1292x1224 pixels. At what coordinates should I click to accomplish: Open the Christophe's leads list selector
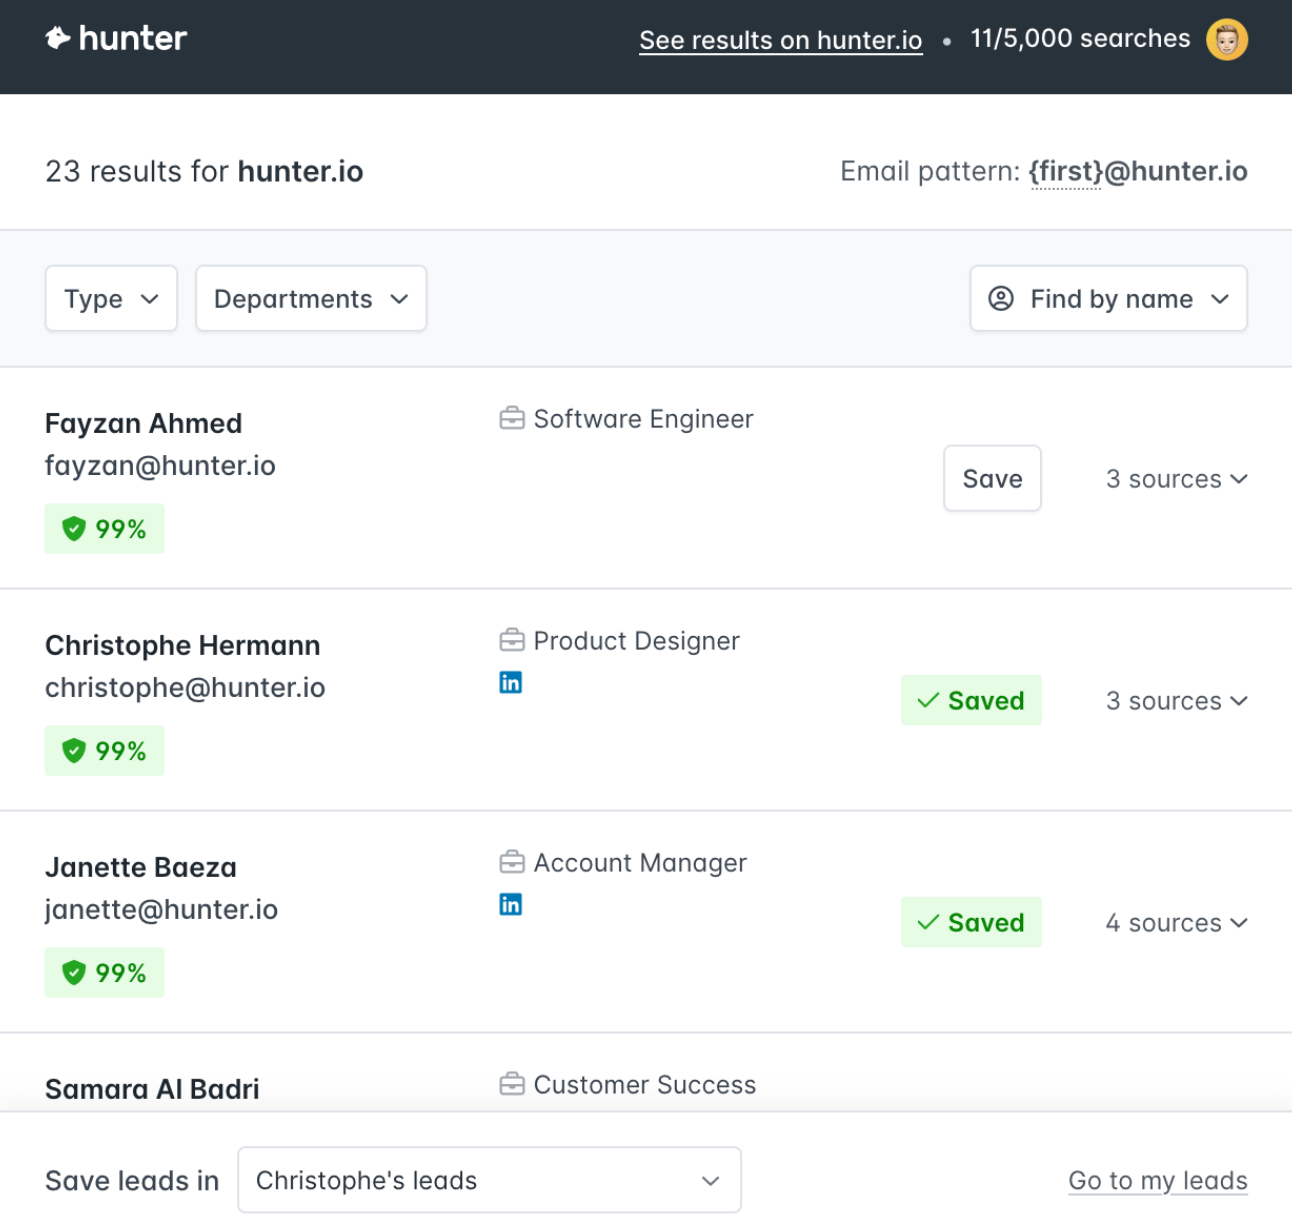click(x=489, y=1180)
